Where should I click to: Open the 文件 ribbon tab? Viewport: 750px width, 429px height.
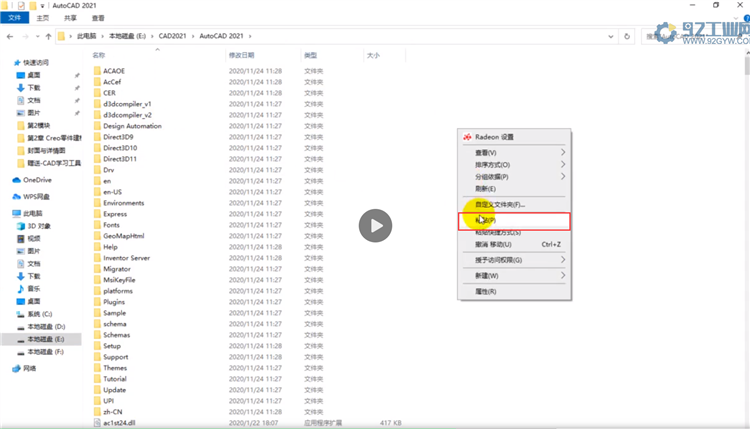pos(15,18)
